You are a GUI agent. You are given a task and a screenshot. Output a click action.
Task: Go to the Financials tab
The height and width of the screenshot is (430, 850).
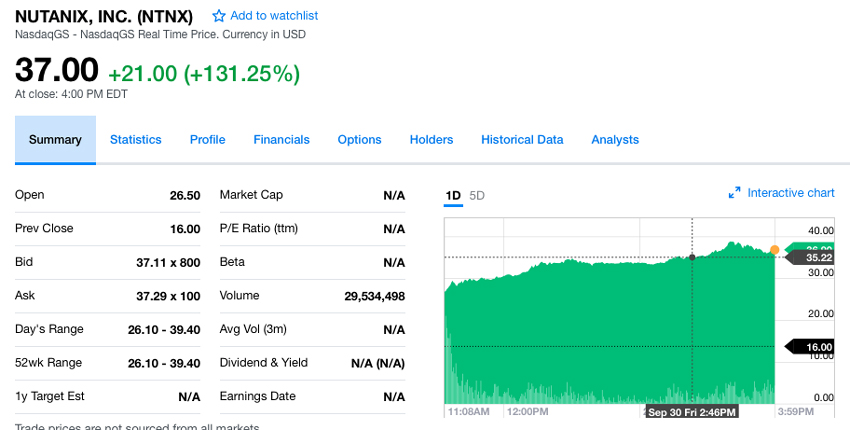tap(281, 139)
